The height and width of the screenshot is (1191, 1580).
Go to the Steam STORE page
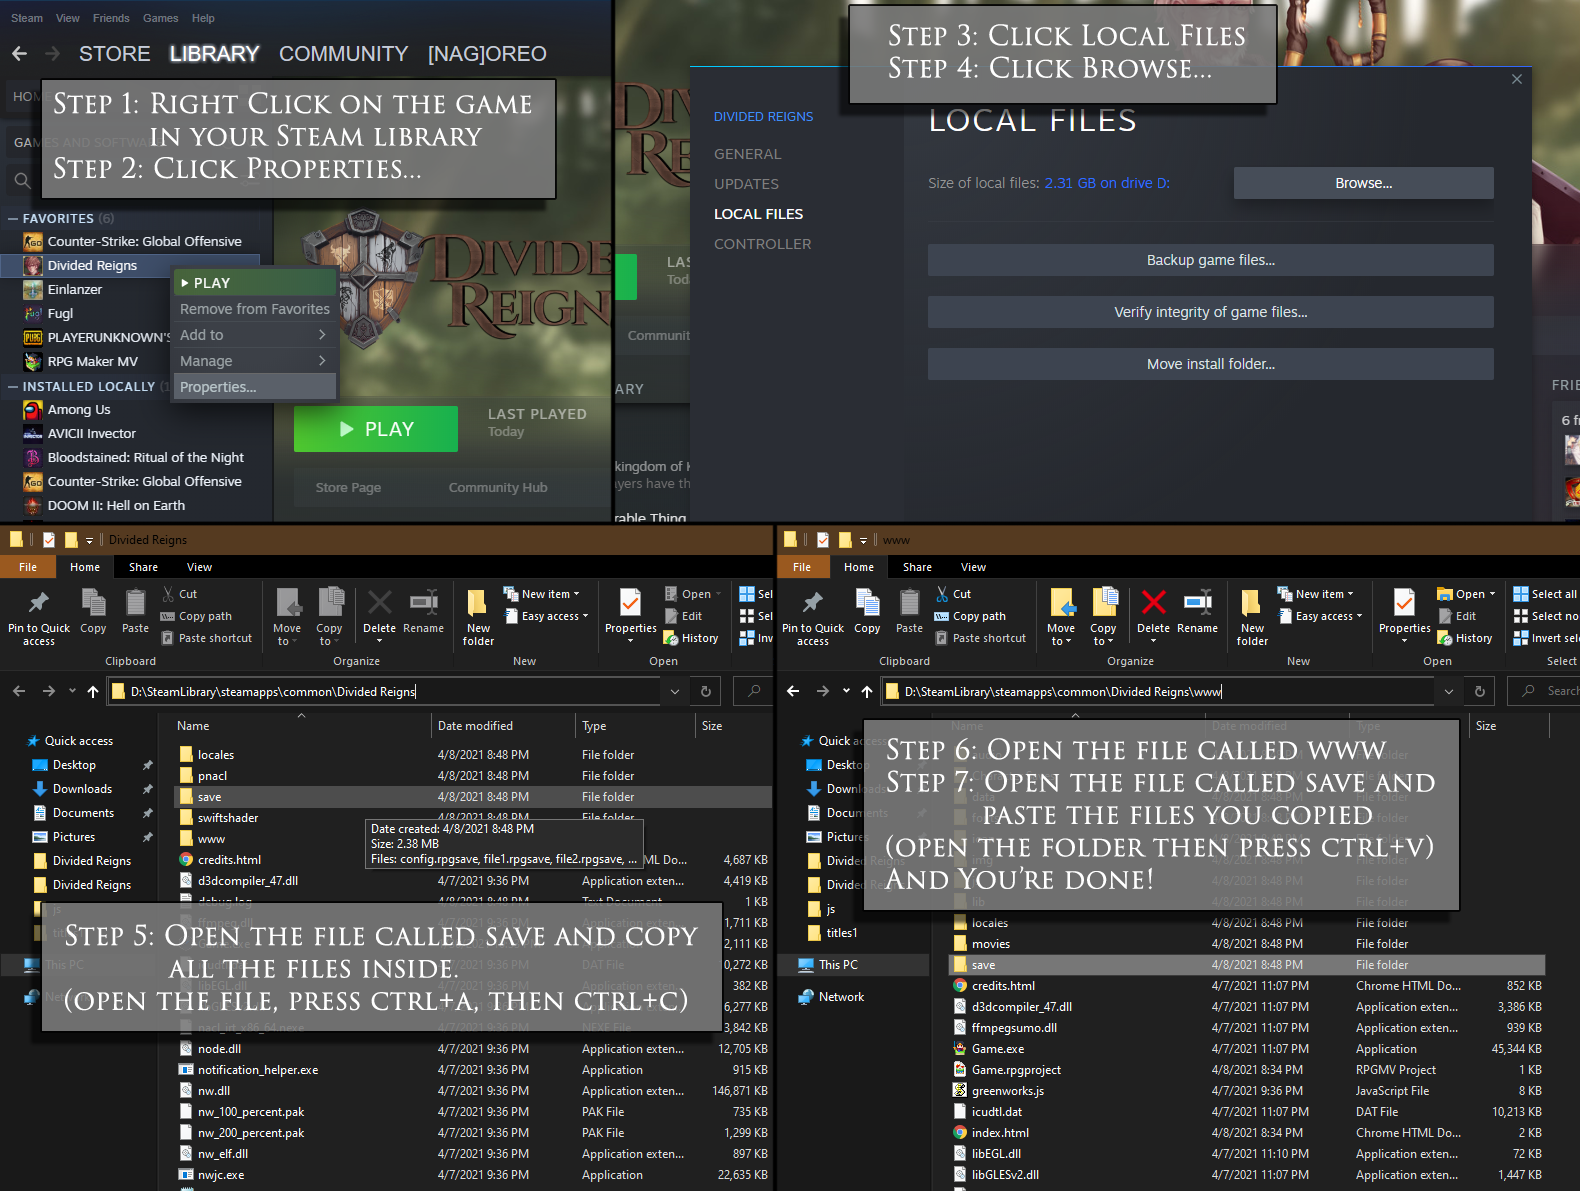[x=115, y=54]
